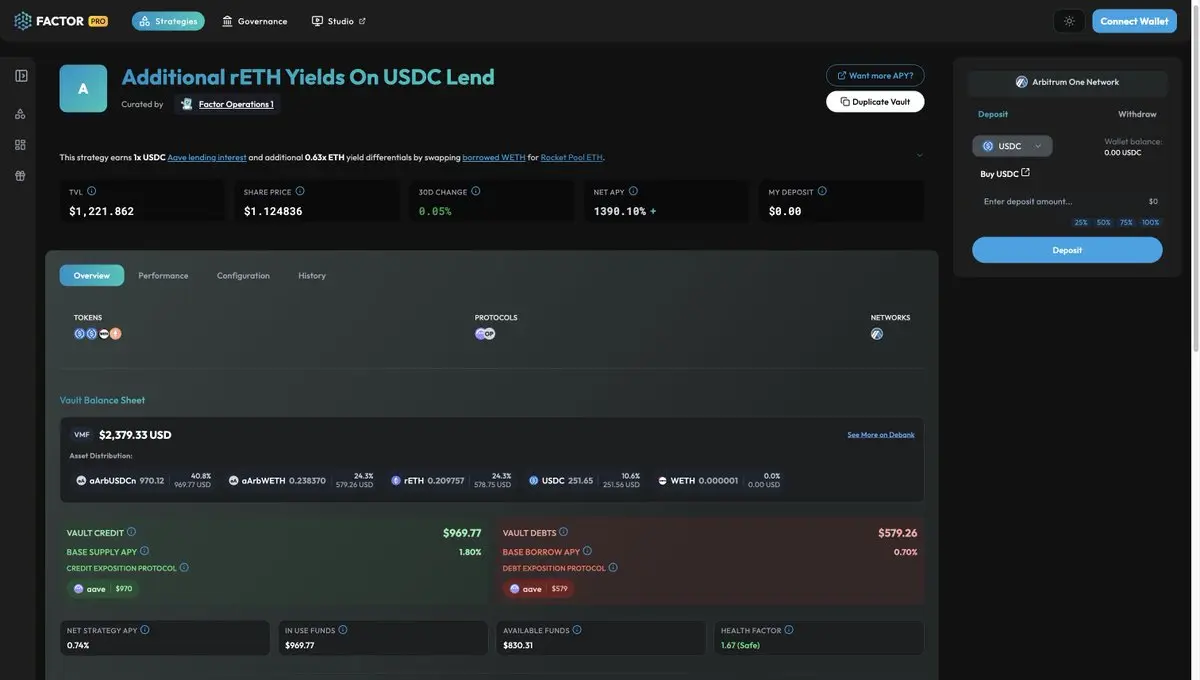
Task: Open the Aave lending interest link
Action: tap(207, 157)
